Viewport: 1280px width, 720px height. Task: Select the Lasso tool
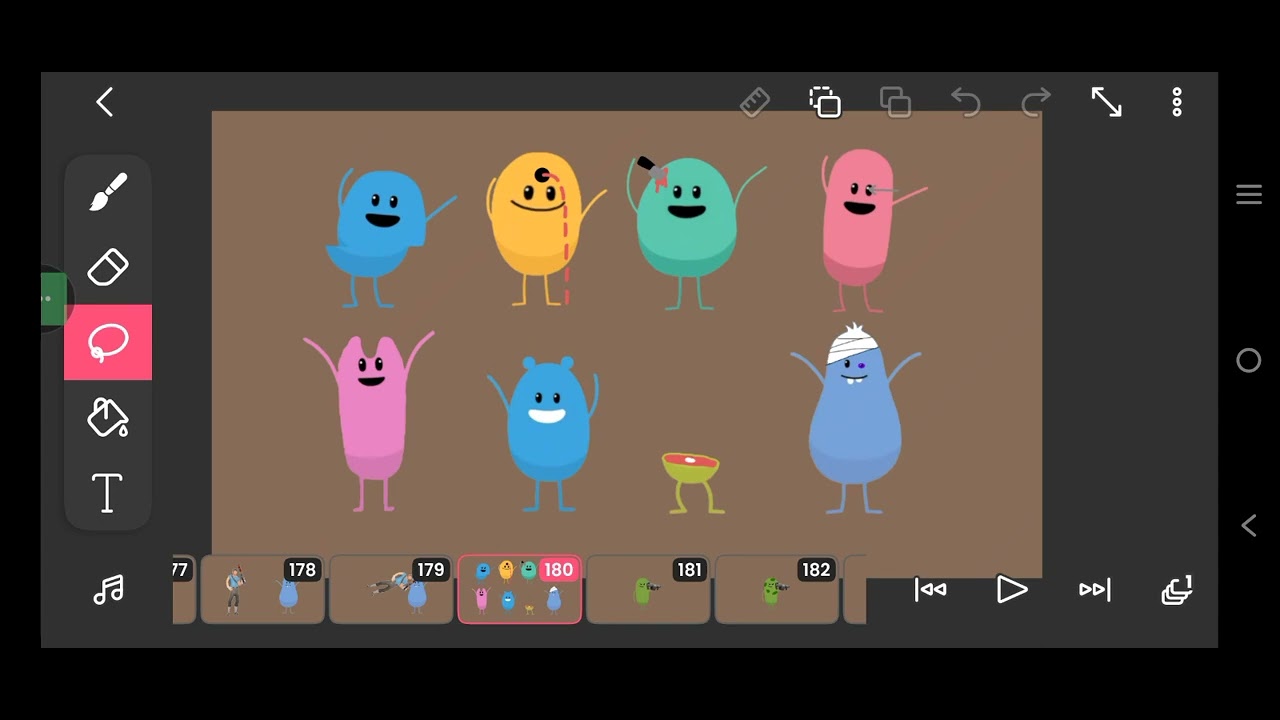click(108, 342)
